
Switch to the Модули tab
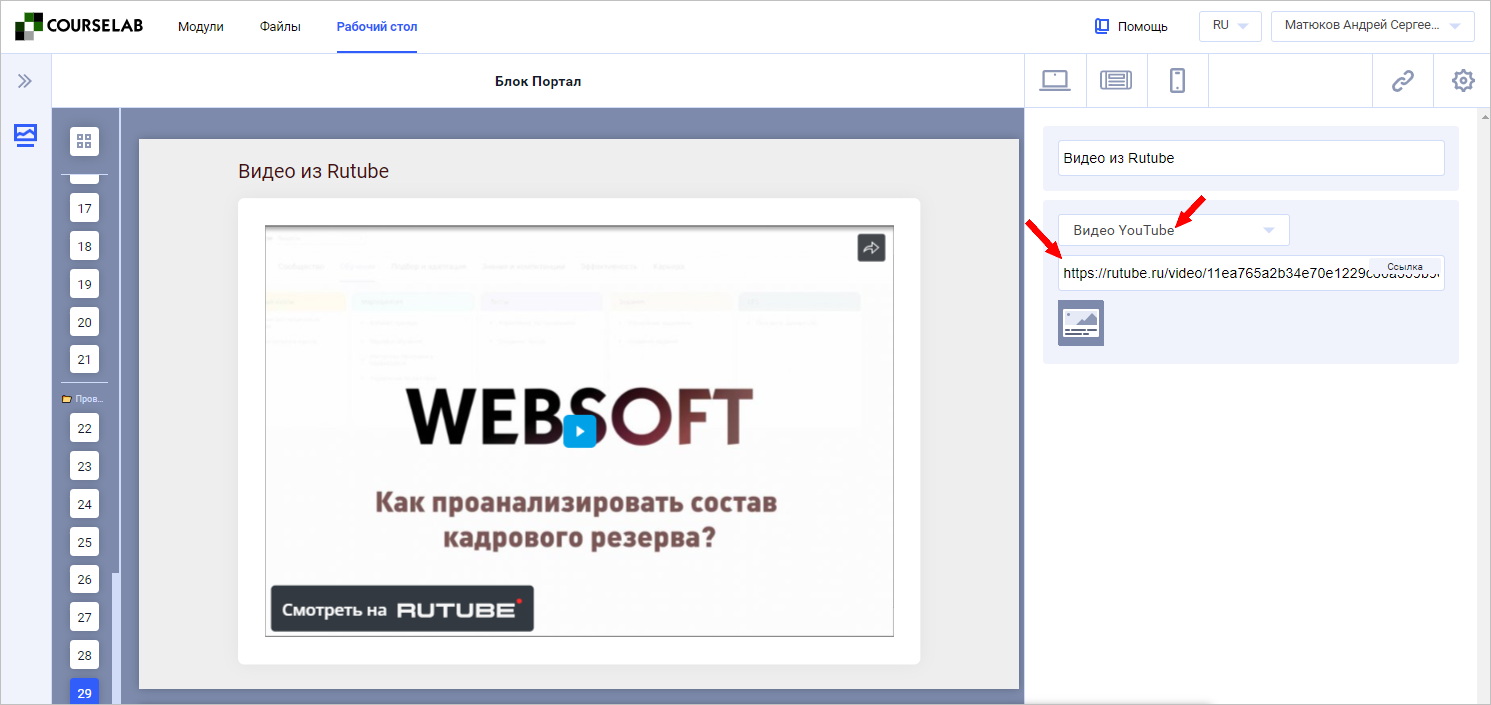tap(200, 27)
